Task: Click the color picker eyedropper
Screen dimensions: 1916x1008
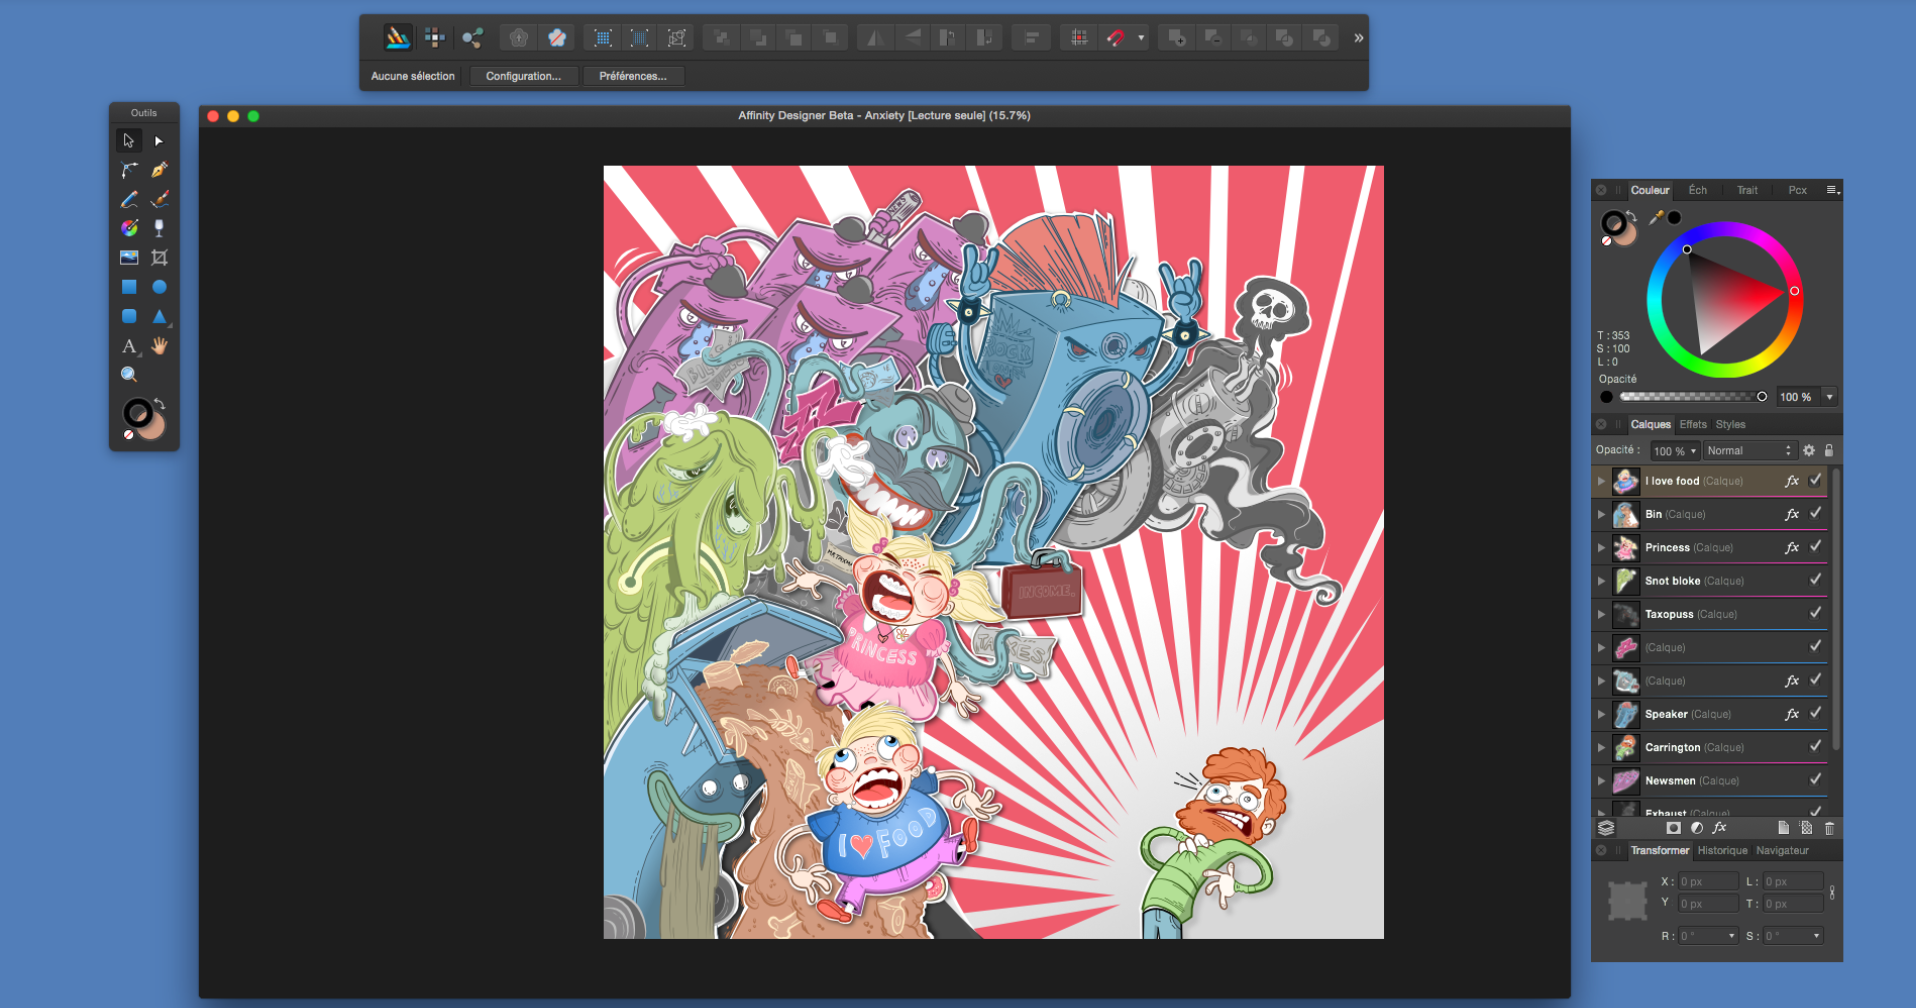Action: (x=1656, y=217)
